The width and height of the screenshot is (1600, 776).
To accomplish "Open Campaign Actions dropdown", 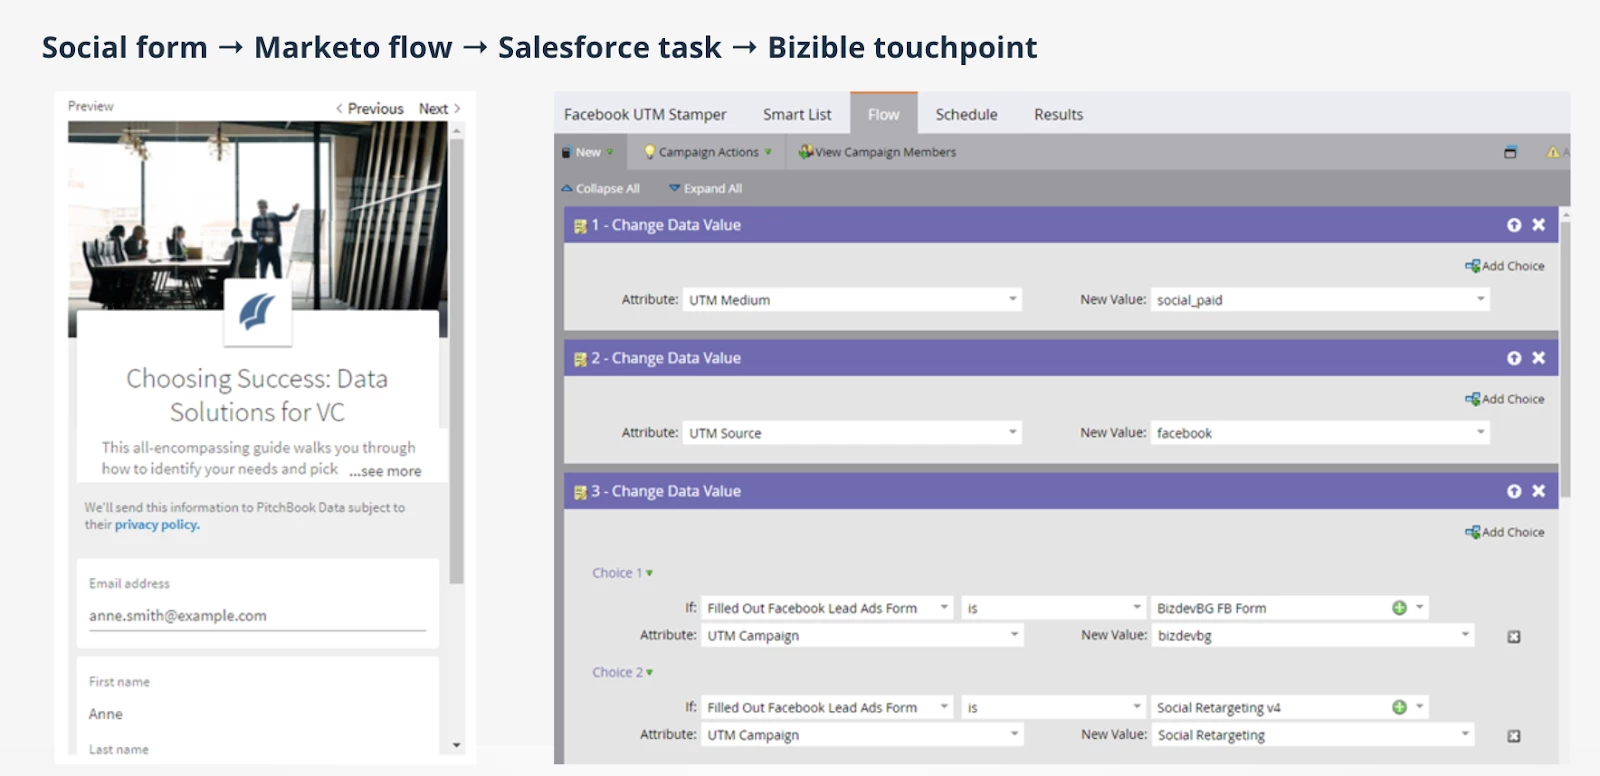I will [x=708, y=152].
